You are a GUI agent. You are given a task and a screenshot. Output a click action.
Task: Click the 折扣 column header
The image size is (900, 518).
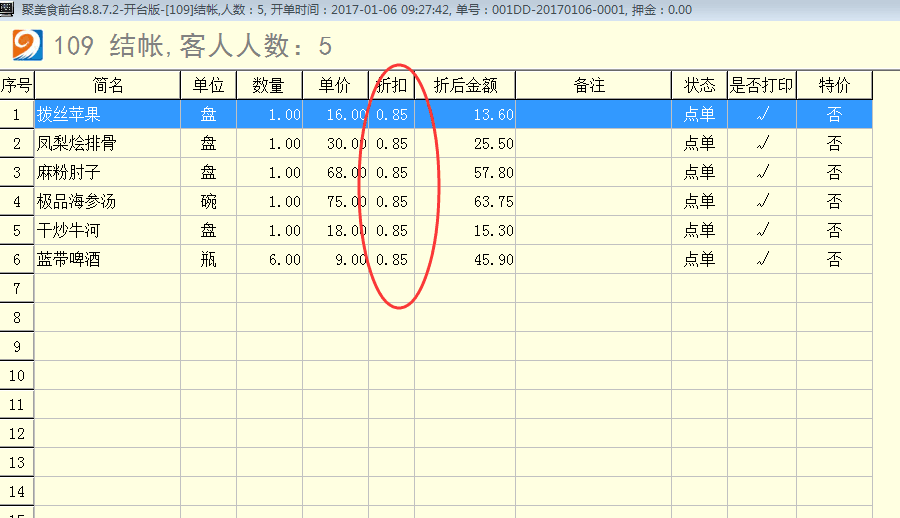point(391,85)
